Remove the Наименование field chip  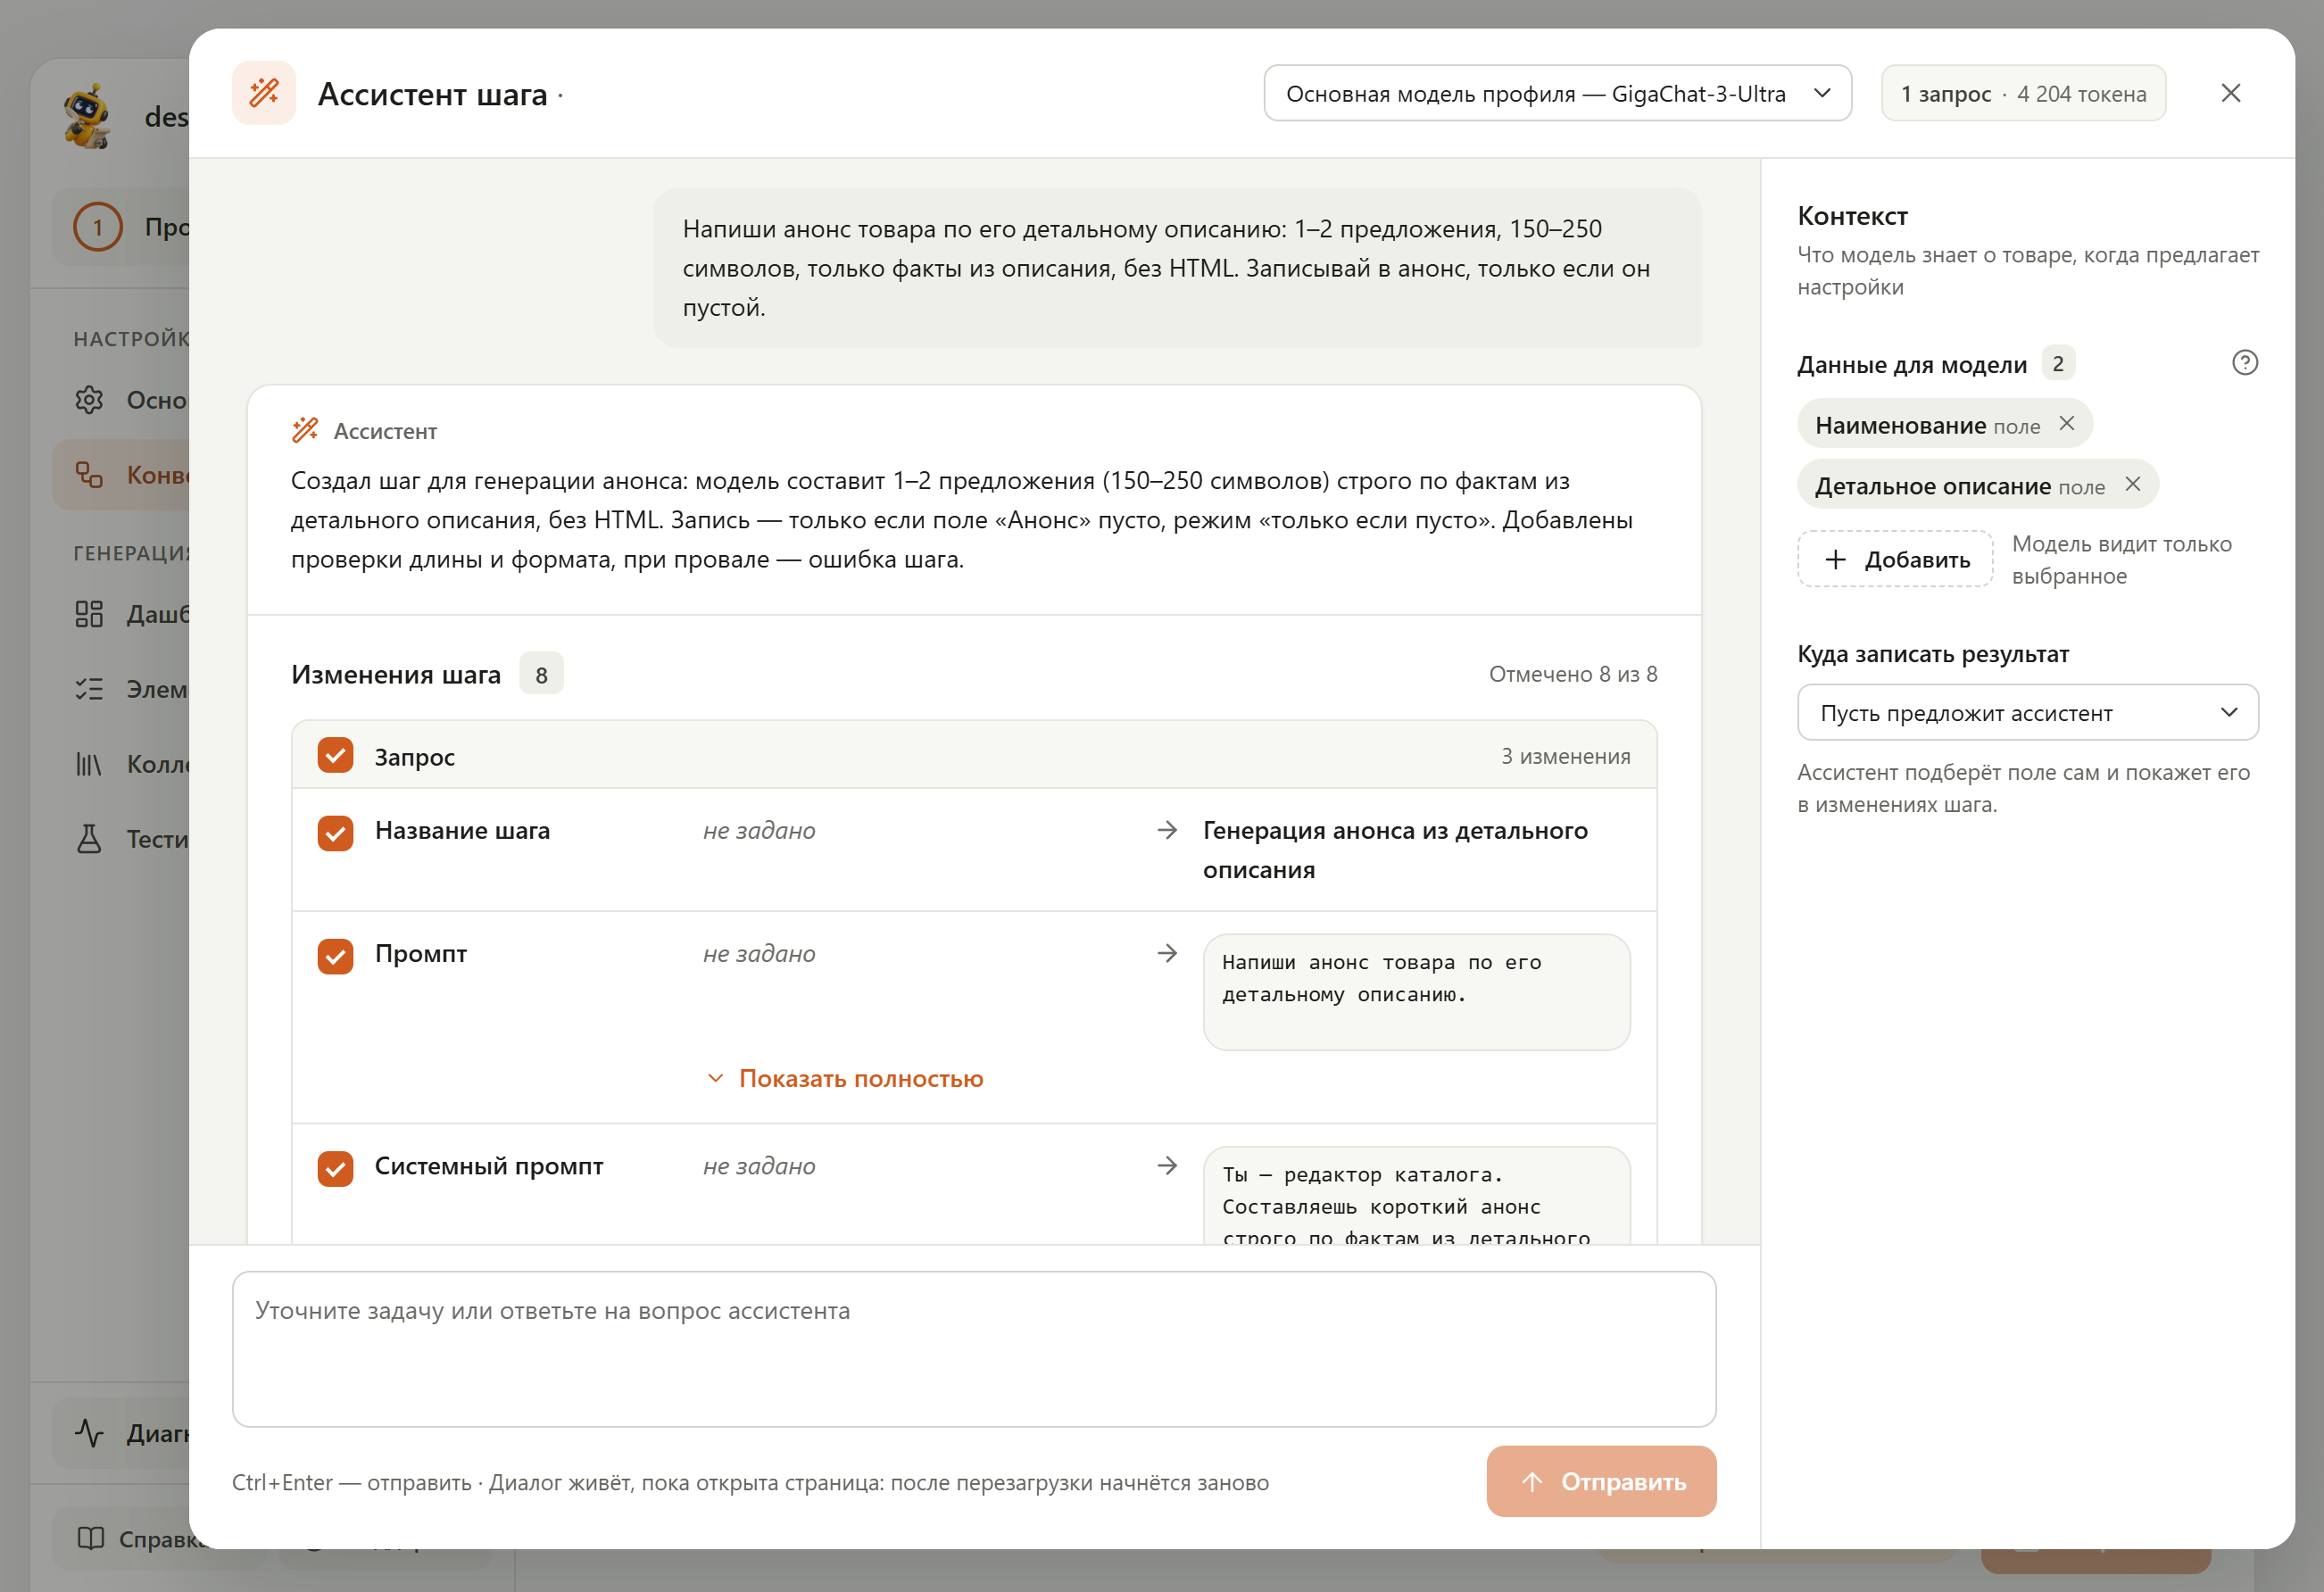pyautogui.click(x=2066, y=424)
